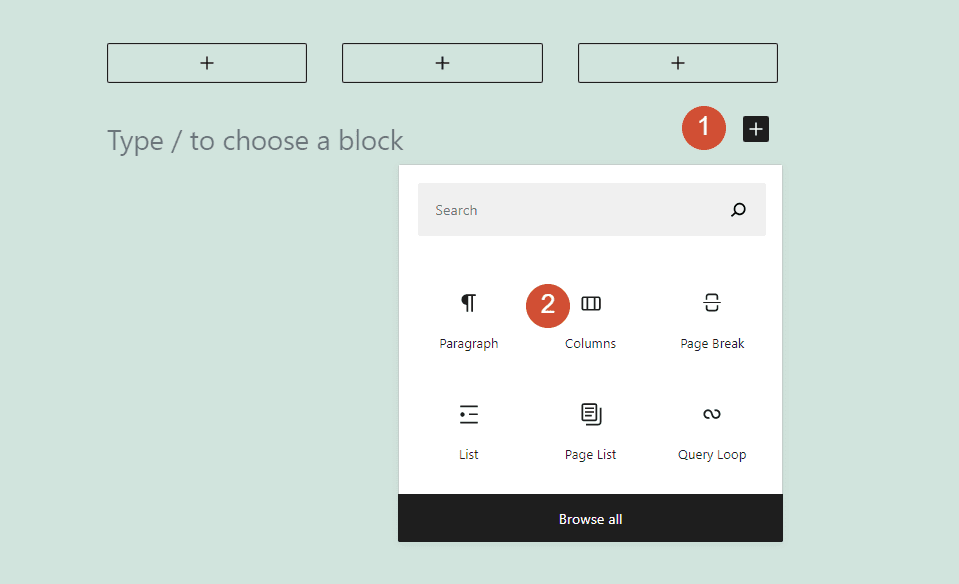Choose the Page List label text
The width and height of the screenshot is (959, 584).
click(x=590, y=454)
